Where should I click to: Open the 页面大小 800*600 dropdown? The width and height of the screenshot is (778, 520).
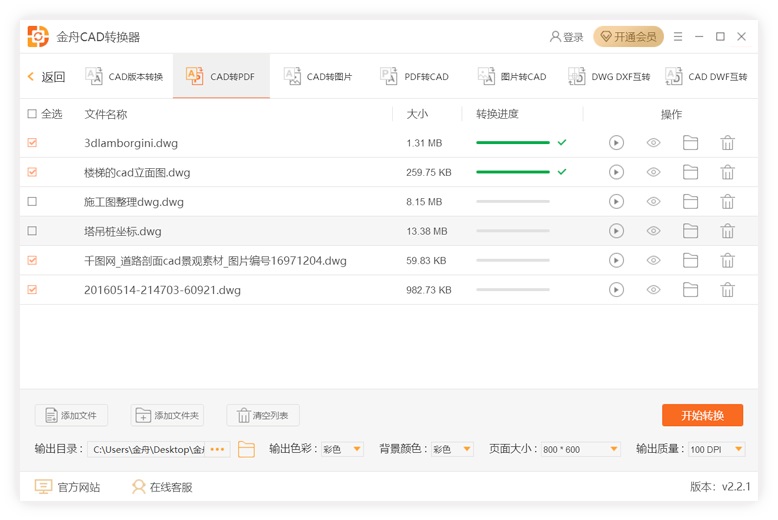[581, 449]
